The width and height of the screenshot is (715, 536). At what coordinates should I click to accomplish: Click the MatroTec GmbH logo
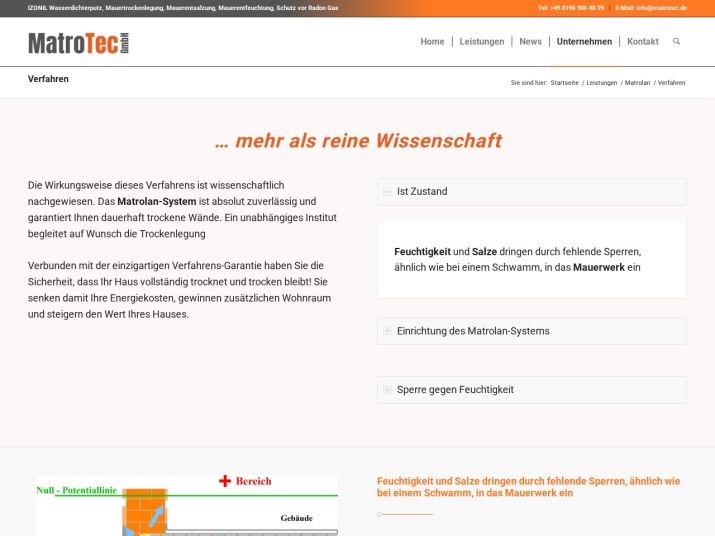coord(78,43)
